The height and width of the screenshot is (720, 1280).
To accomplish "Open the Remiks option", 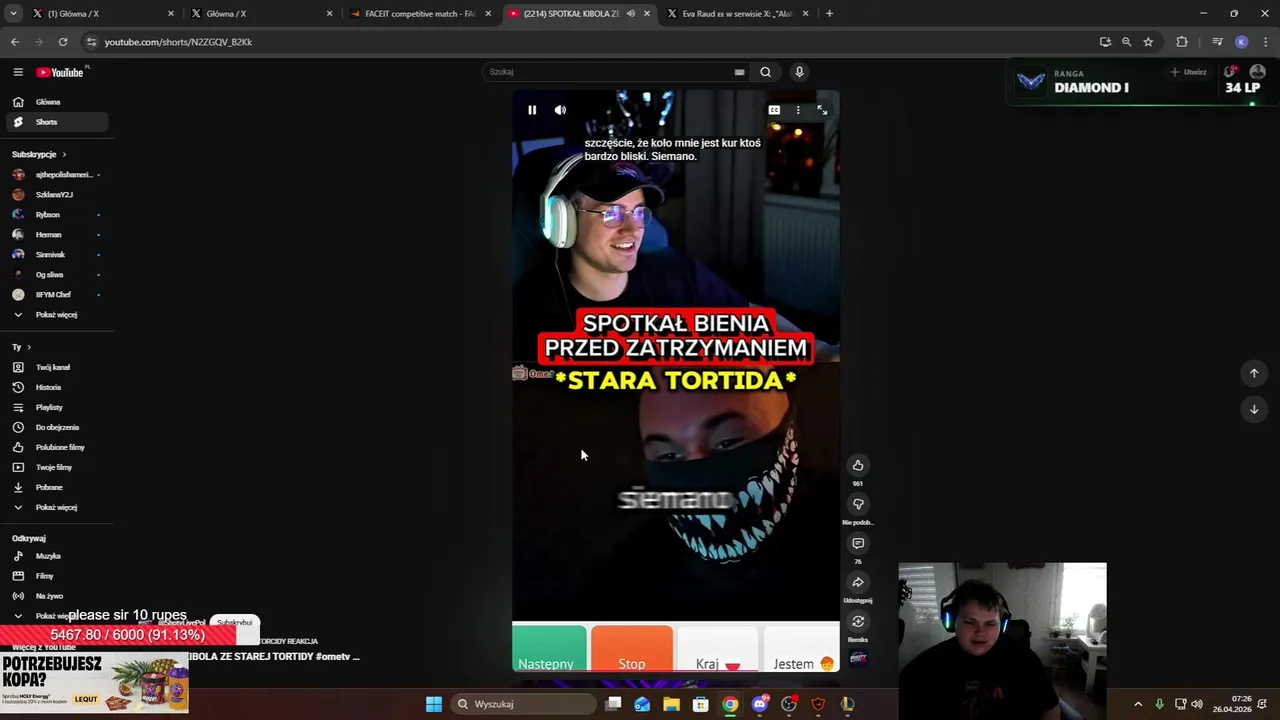I will click(x=858, y=621).
